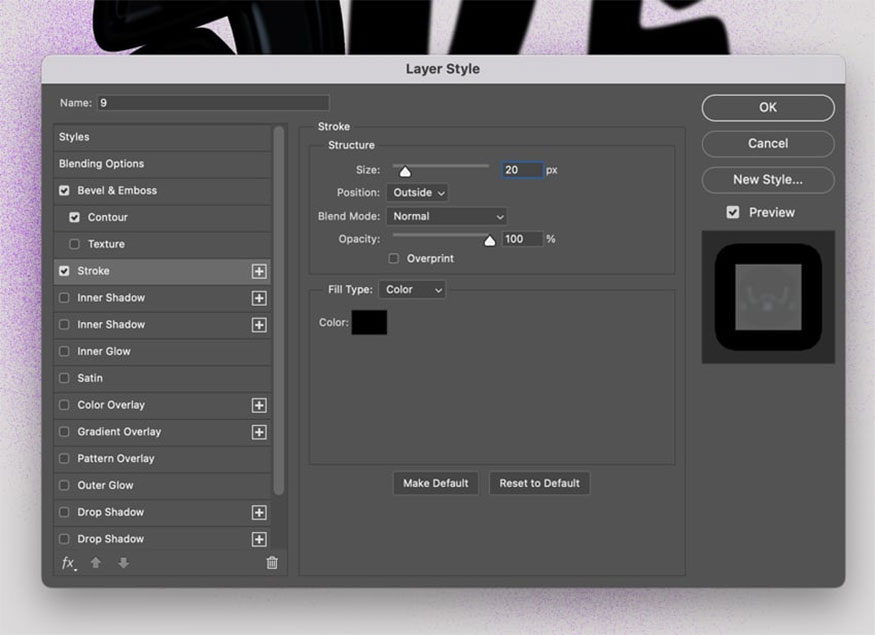875x635 pixels.
Task: Open the fx effects menu icon
Action: tap(68, 563)
